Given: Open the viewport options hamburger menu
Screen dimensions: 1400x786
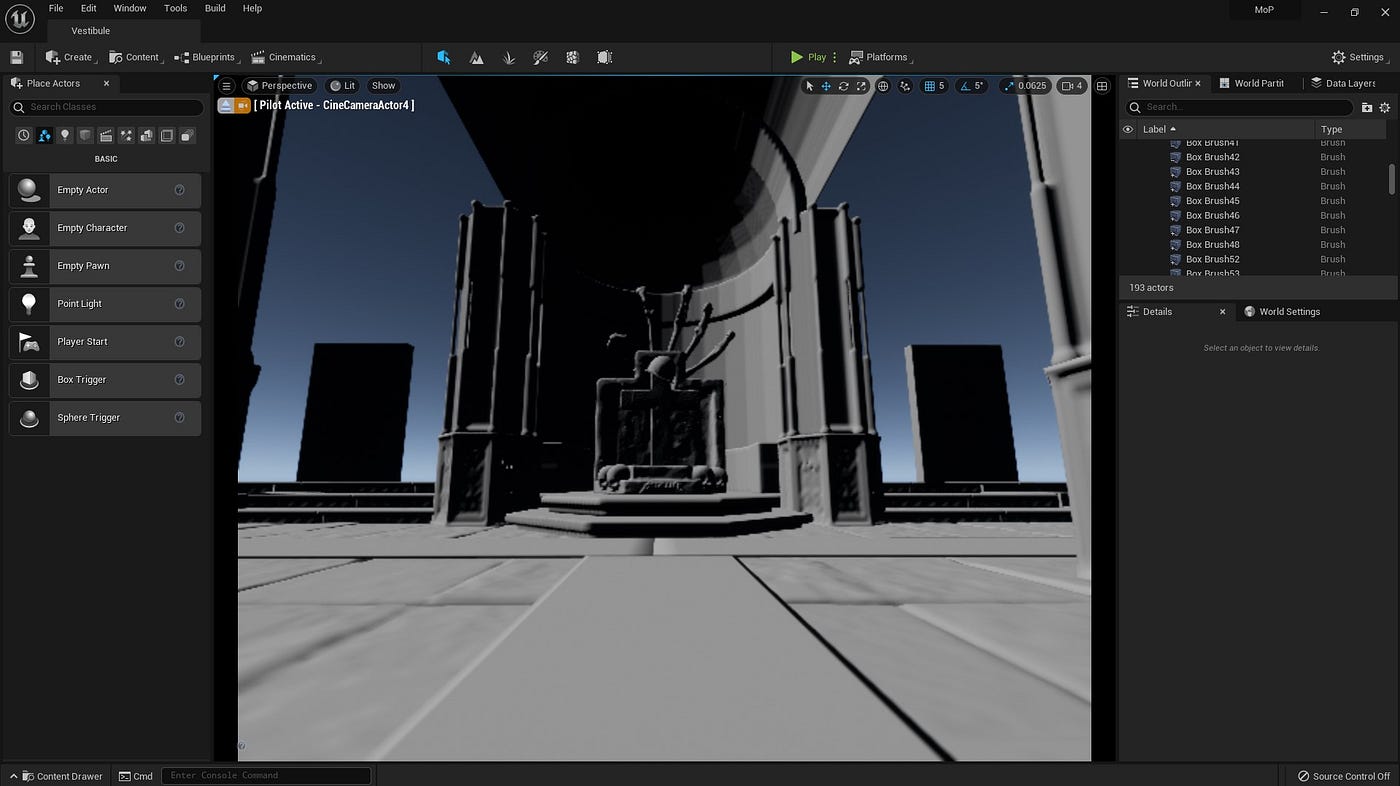Looking at the screenshot, I should 227,86.
